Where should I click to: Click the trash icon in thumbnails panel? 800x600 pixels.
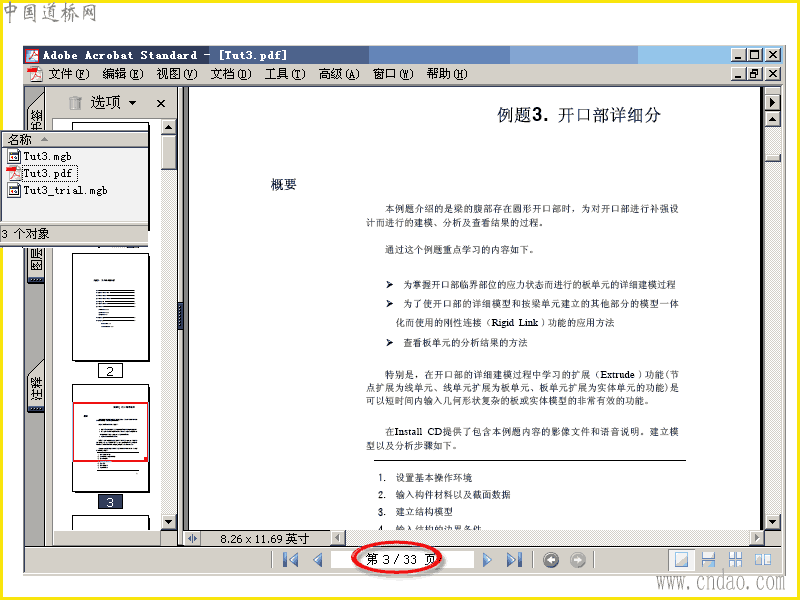(75, 103)
